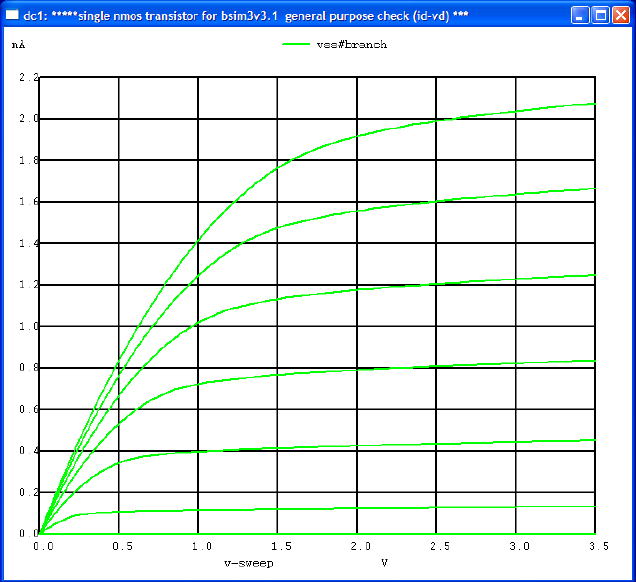Image resolution: width=636 pixels, height=582 pixels.
Task: Click the v-sweep axis label
Action: pos(249,563)
